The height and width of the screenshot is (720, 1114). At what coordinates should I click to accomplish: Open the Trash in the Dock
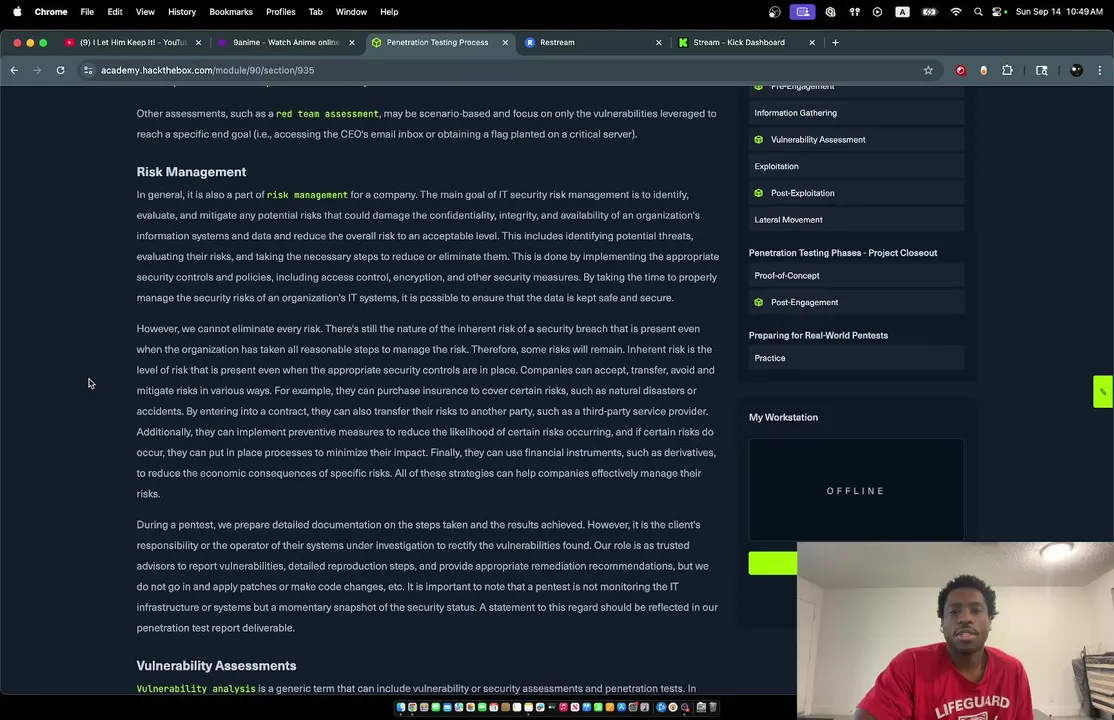[713, 707]
